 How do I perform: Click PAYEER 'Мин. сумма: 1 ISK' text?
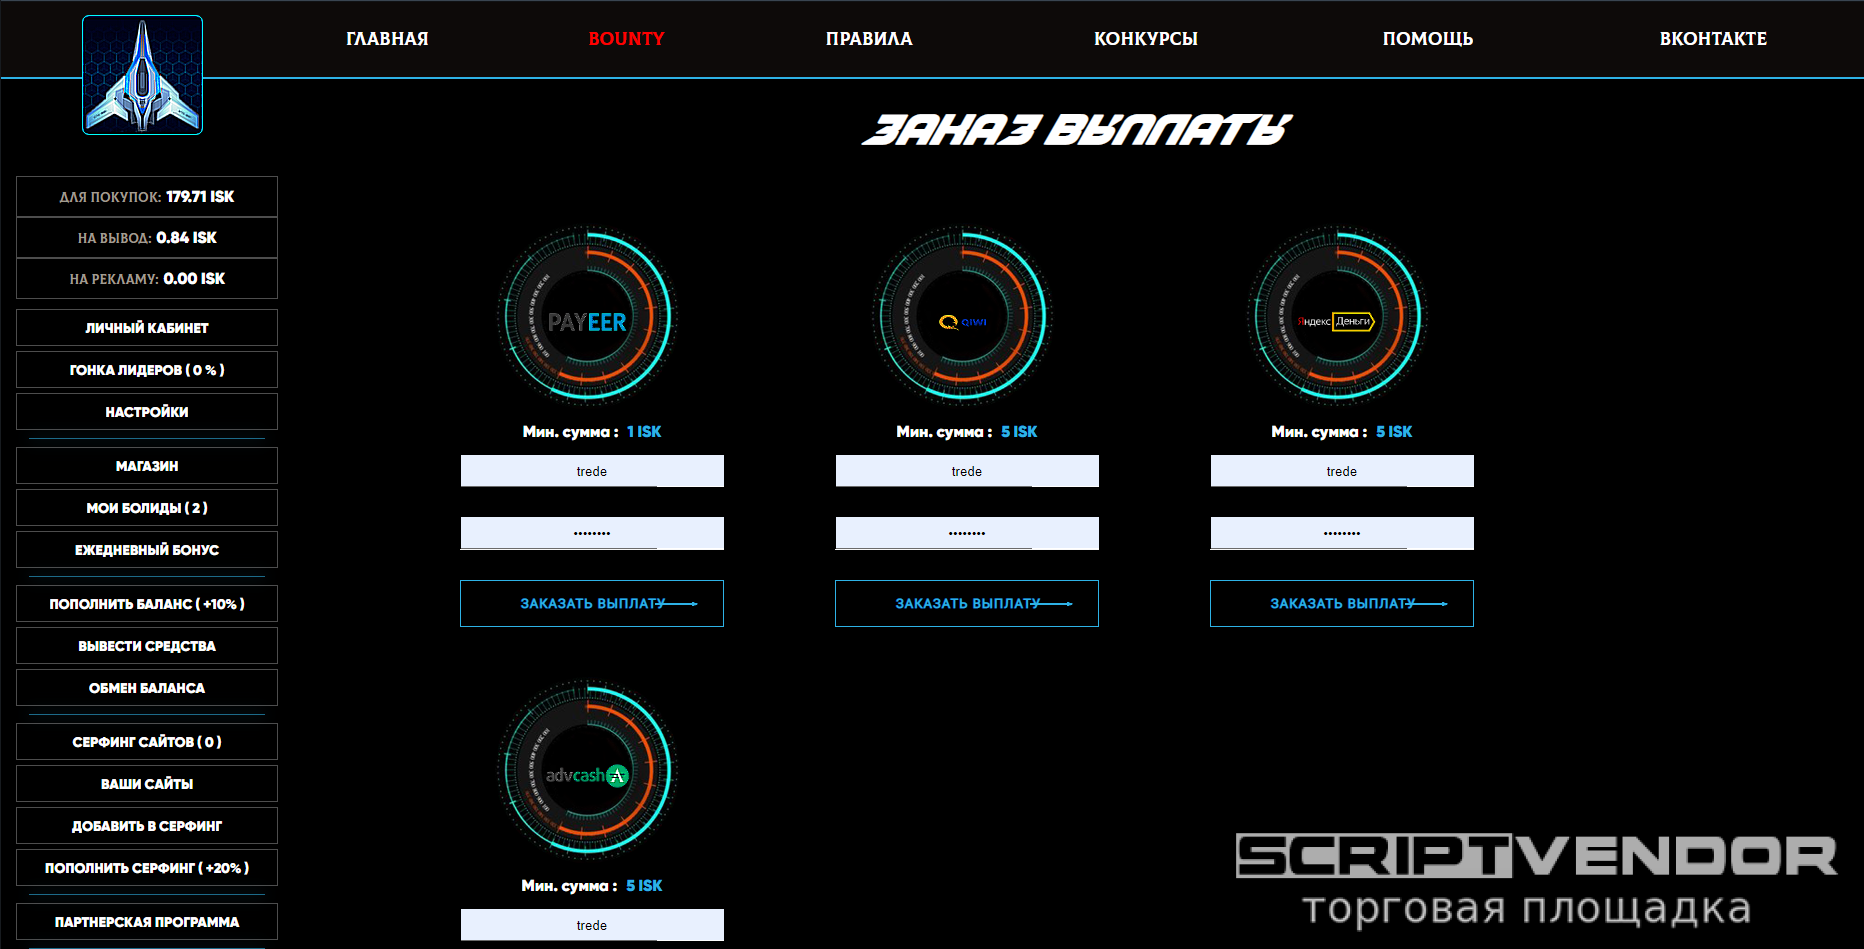tap(592, 432)
